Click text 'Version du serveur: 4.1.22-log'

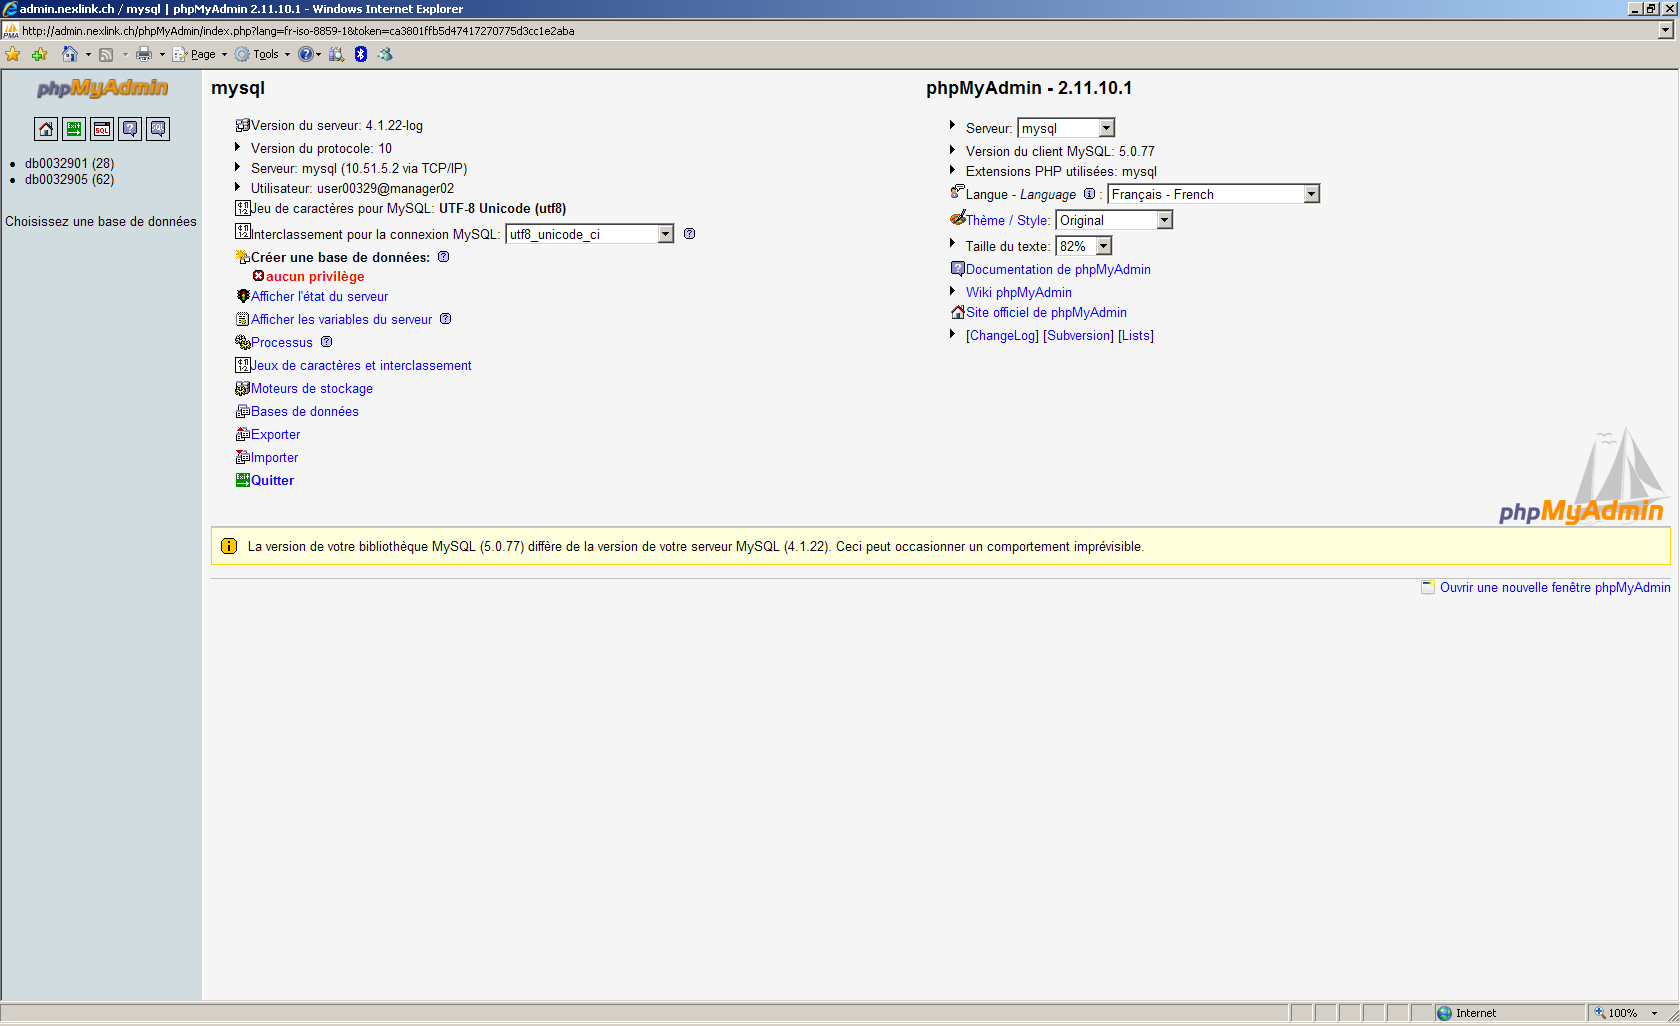pyautogui.click(x=337, y=125)
